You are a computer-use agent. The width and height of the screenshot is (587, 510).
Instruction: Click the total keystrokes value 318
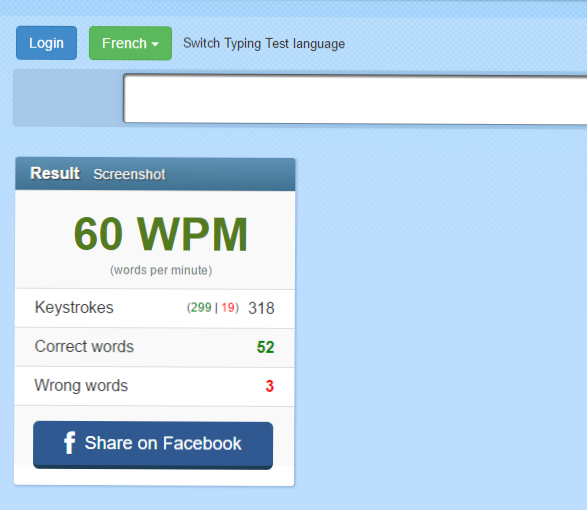click(x=261, y=308)
